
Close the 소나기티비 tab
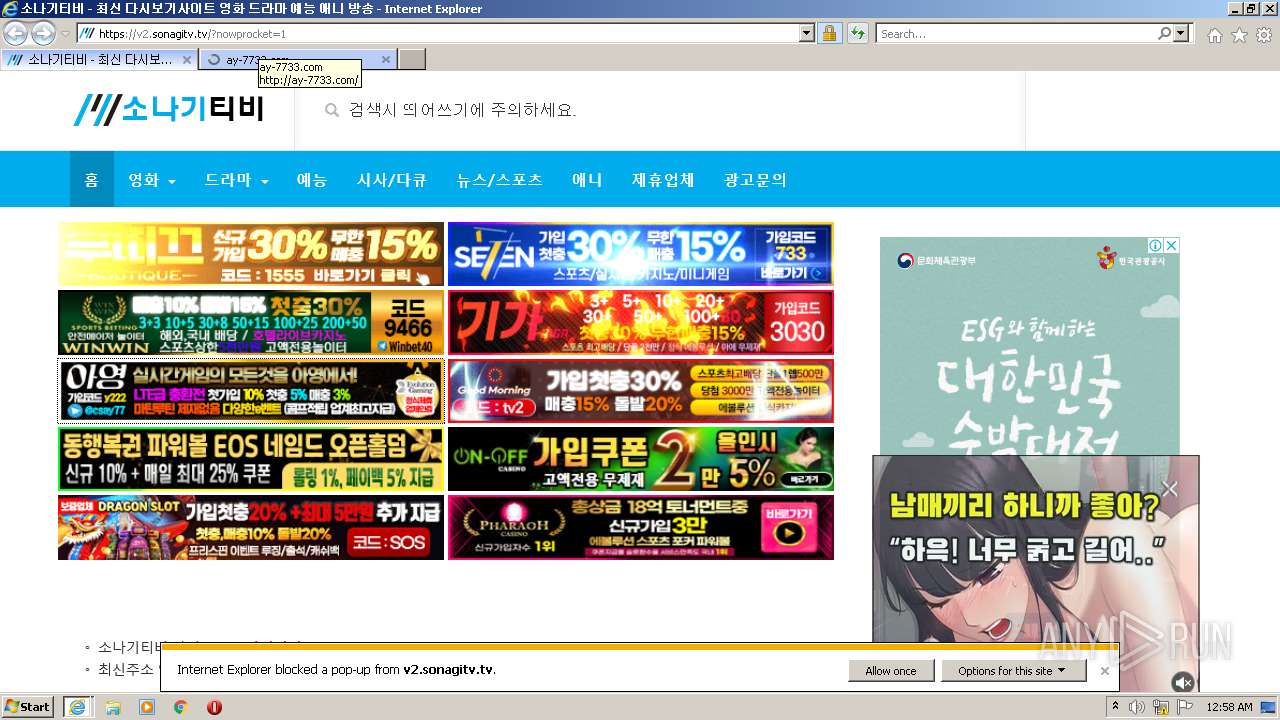186,60
